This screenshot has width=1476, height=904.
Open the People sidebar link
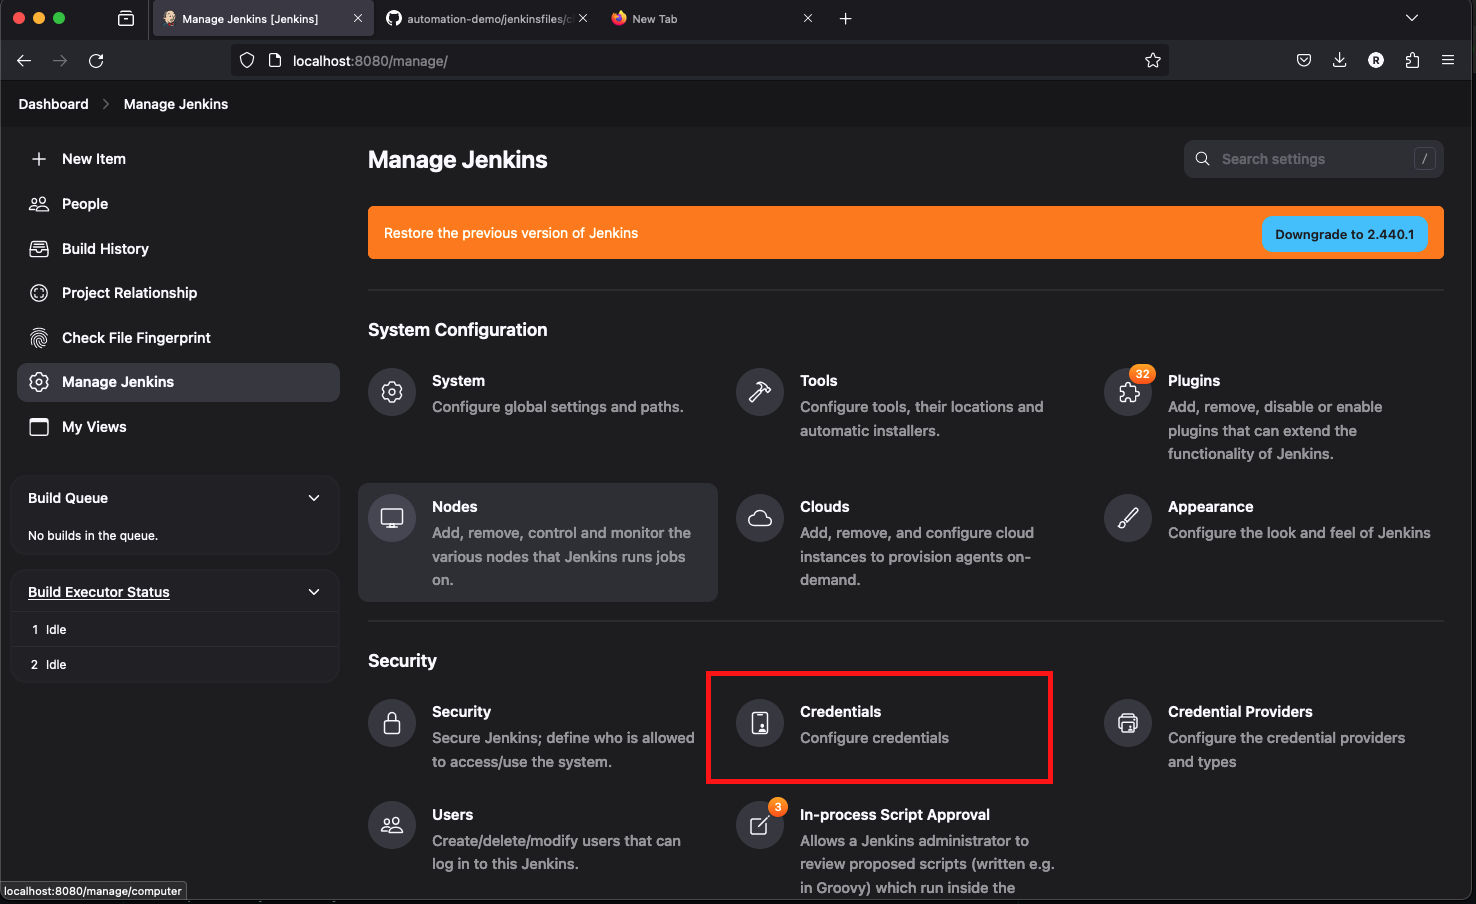tap(85, 204)
